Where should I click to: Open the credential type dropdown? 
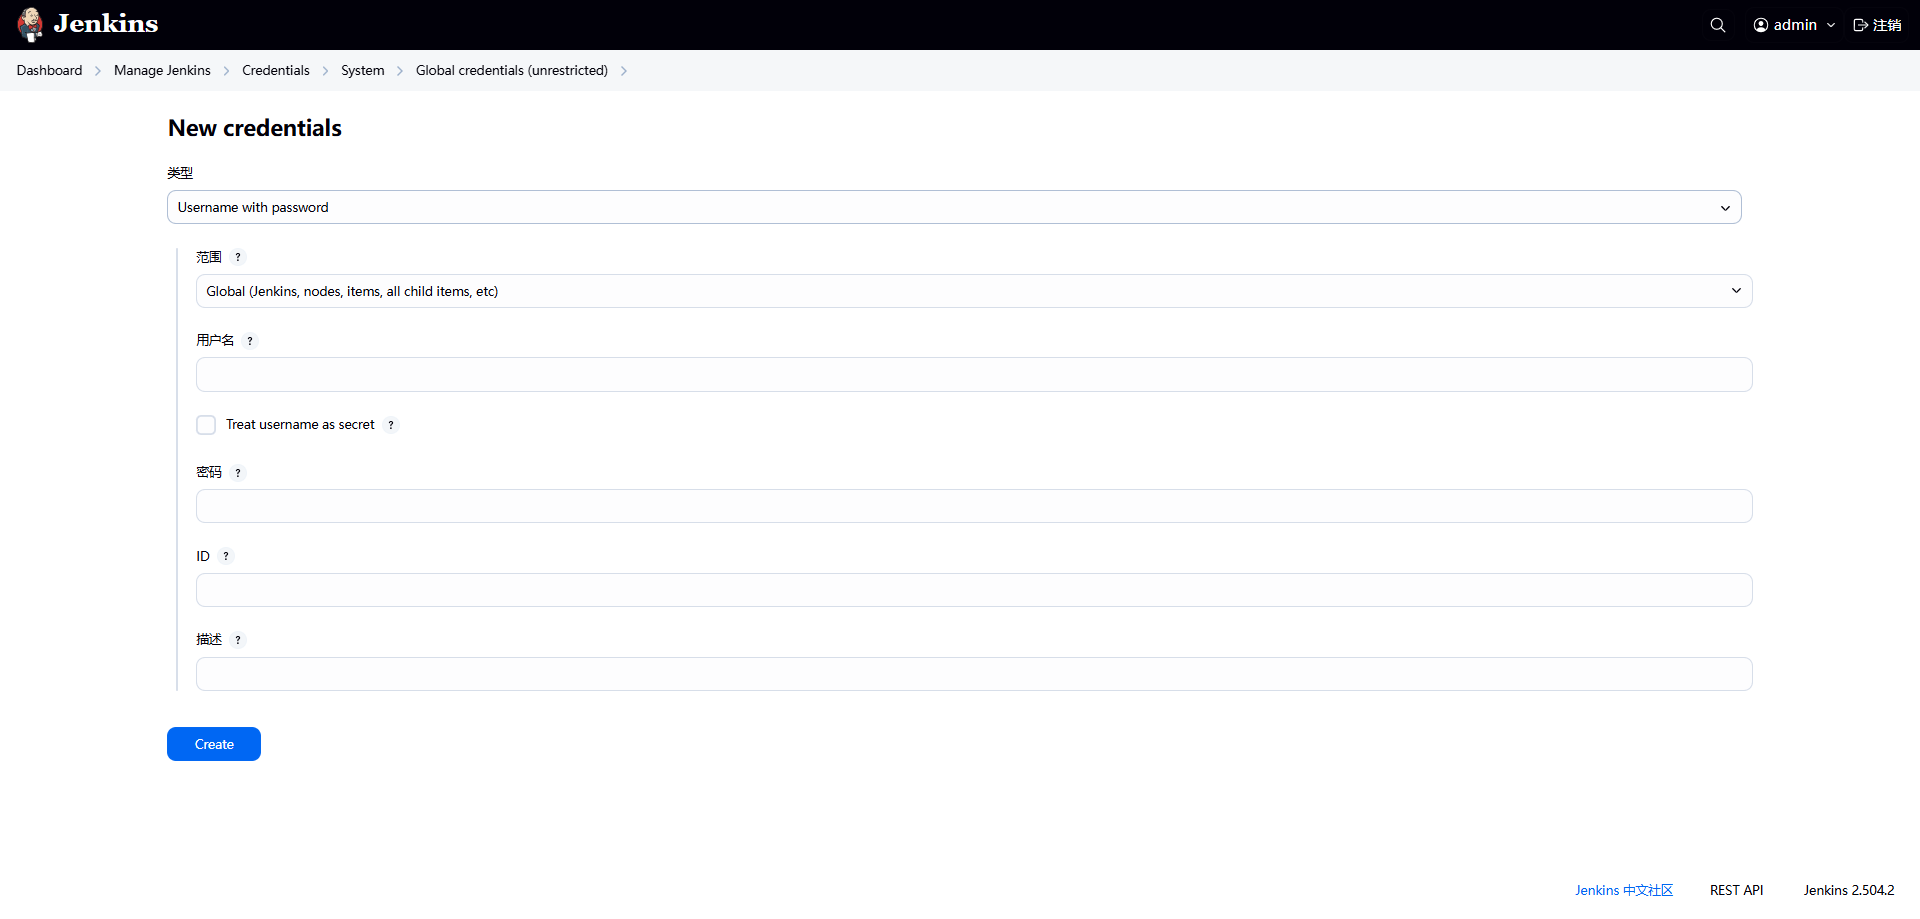[x=953, y=207]
